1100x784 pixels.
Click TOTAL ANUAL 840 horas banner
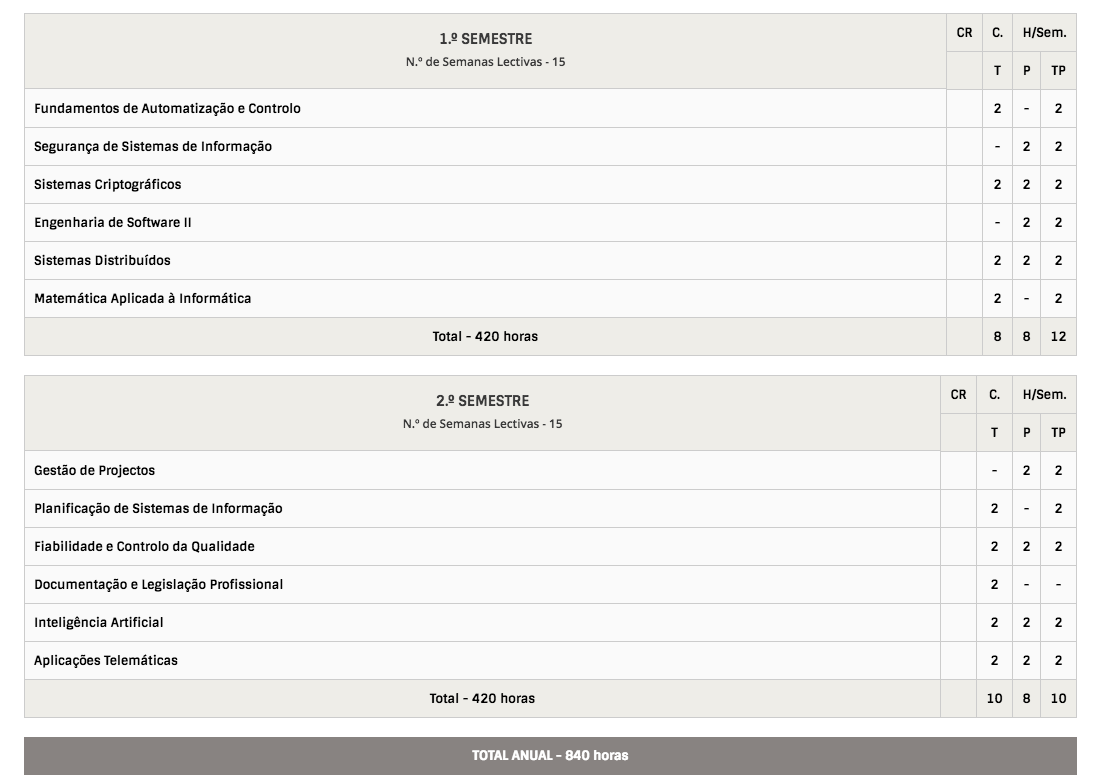pyautogui.click(x=550, y=755)
